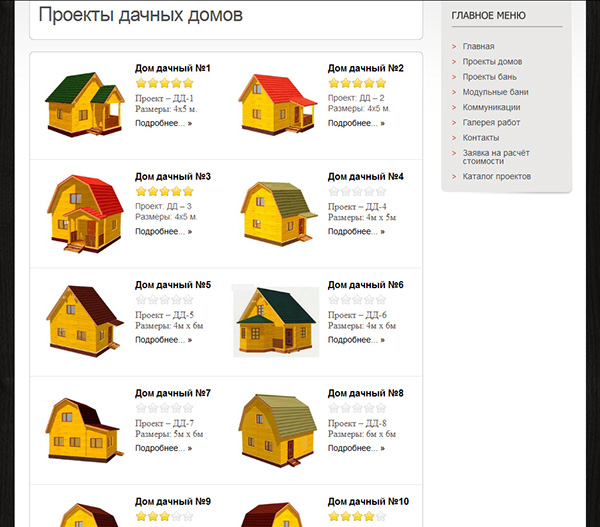Open Каталог проектов menu item
Viewport: 600px width, 527px height.
coord(497,176)
